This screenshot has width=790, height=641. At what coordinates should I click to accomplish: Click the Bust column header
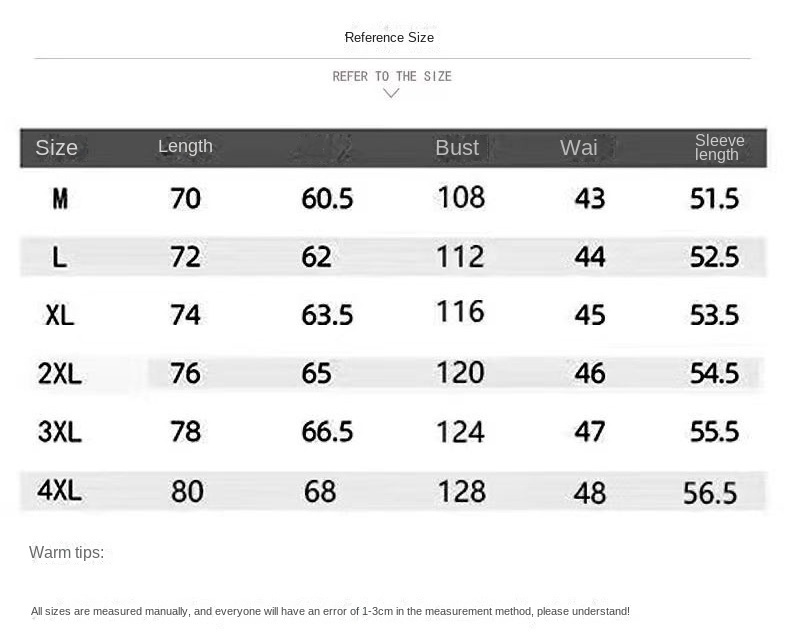pyautogui.click(x=457, y=147)
